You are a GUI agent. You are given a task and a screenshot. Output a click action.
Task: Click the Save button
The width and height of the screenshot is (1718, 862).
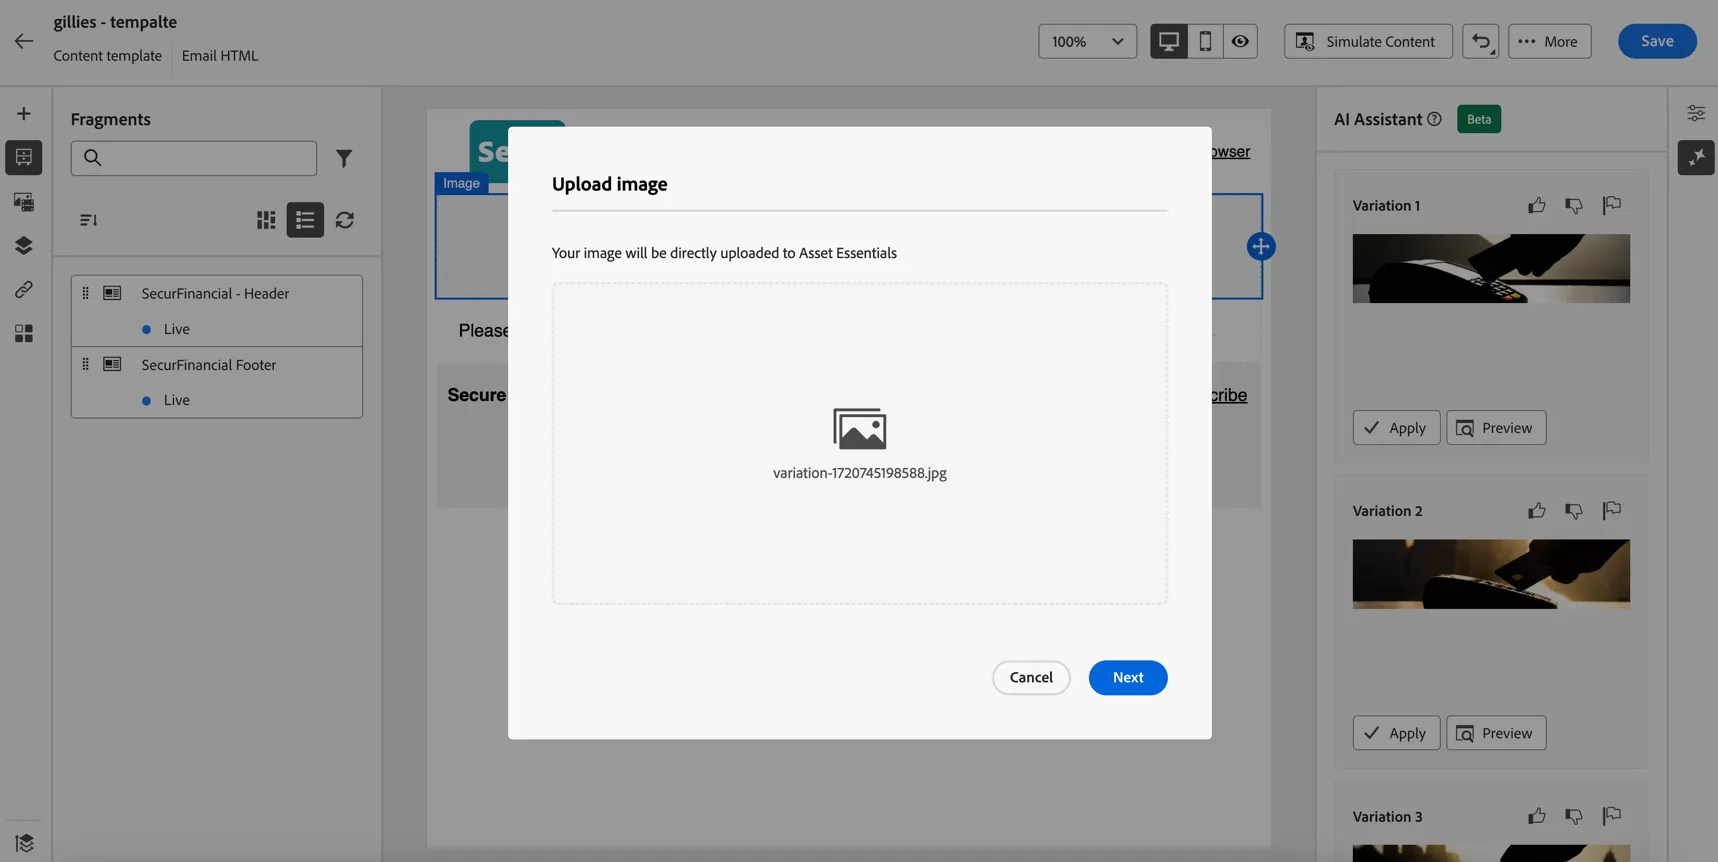point(1657,41)
